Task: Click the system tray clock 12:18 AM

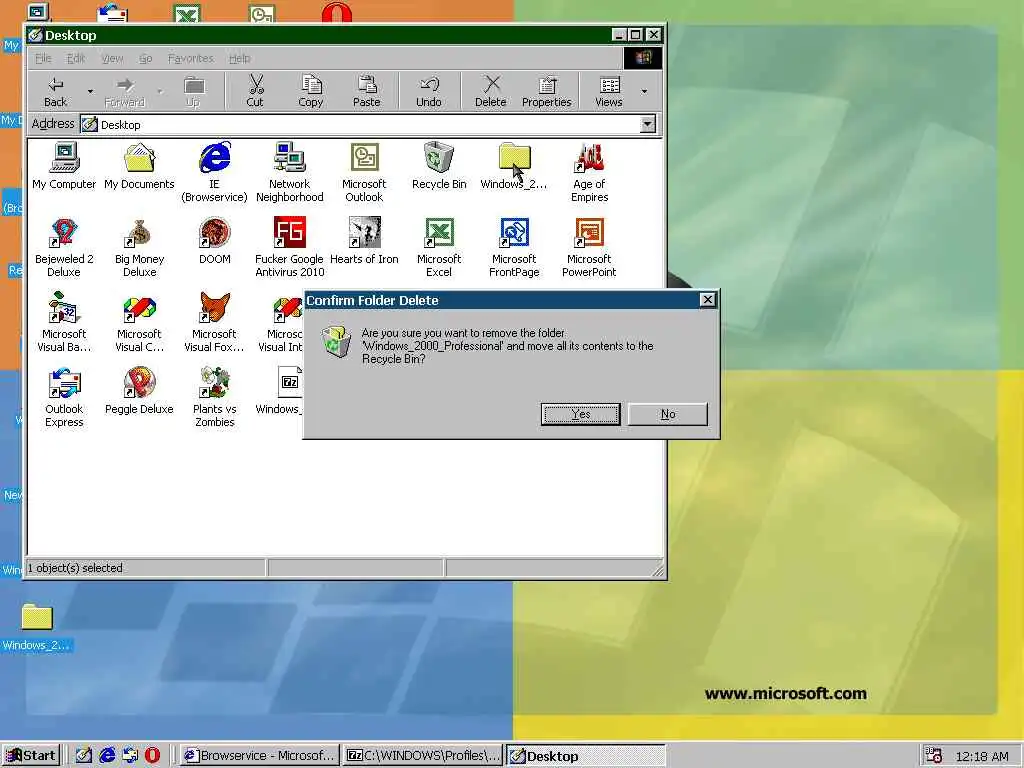Action: click(982, 756)
